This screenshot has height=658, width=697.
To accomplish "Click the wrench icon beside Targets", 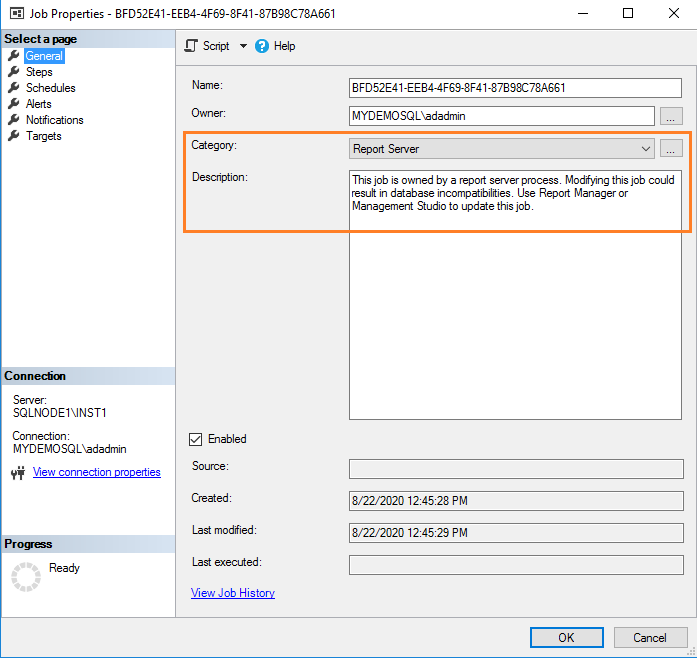I will (x=14, y=136).
